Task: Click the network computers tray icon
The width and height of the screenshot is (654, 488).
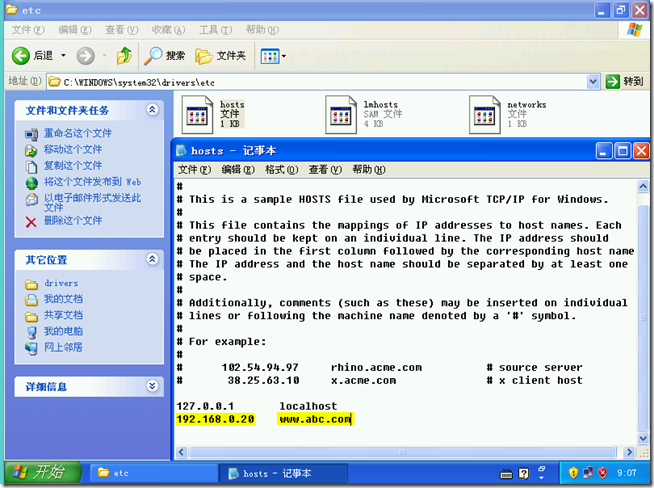Action: tap(588, 473)
